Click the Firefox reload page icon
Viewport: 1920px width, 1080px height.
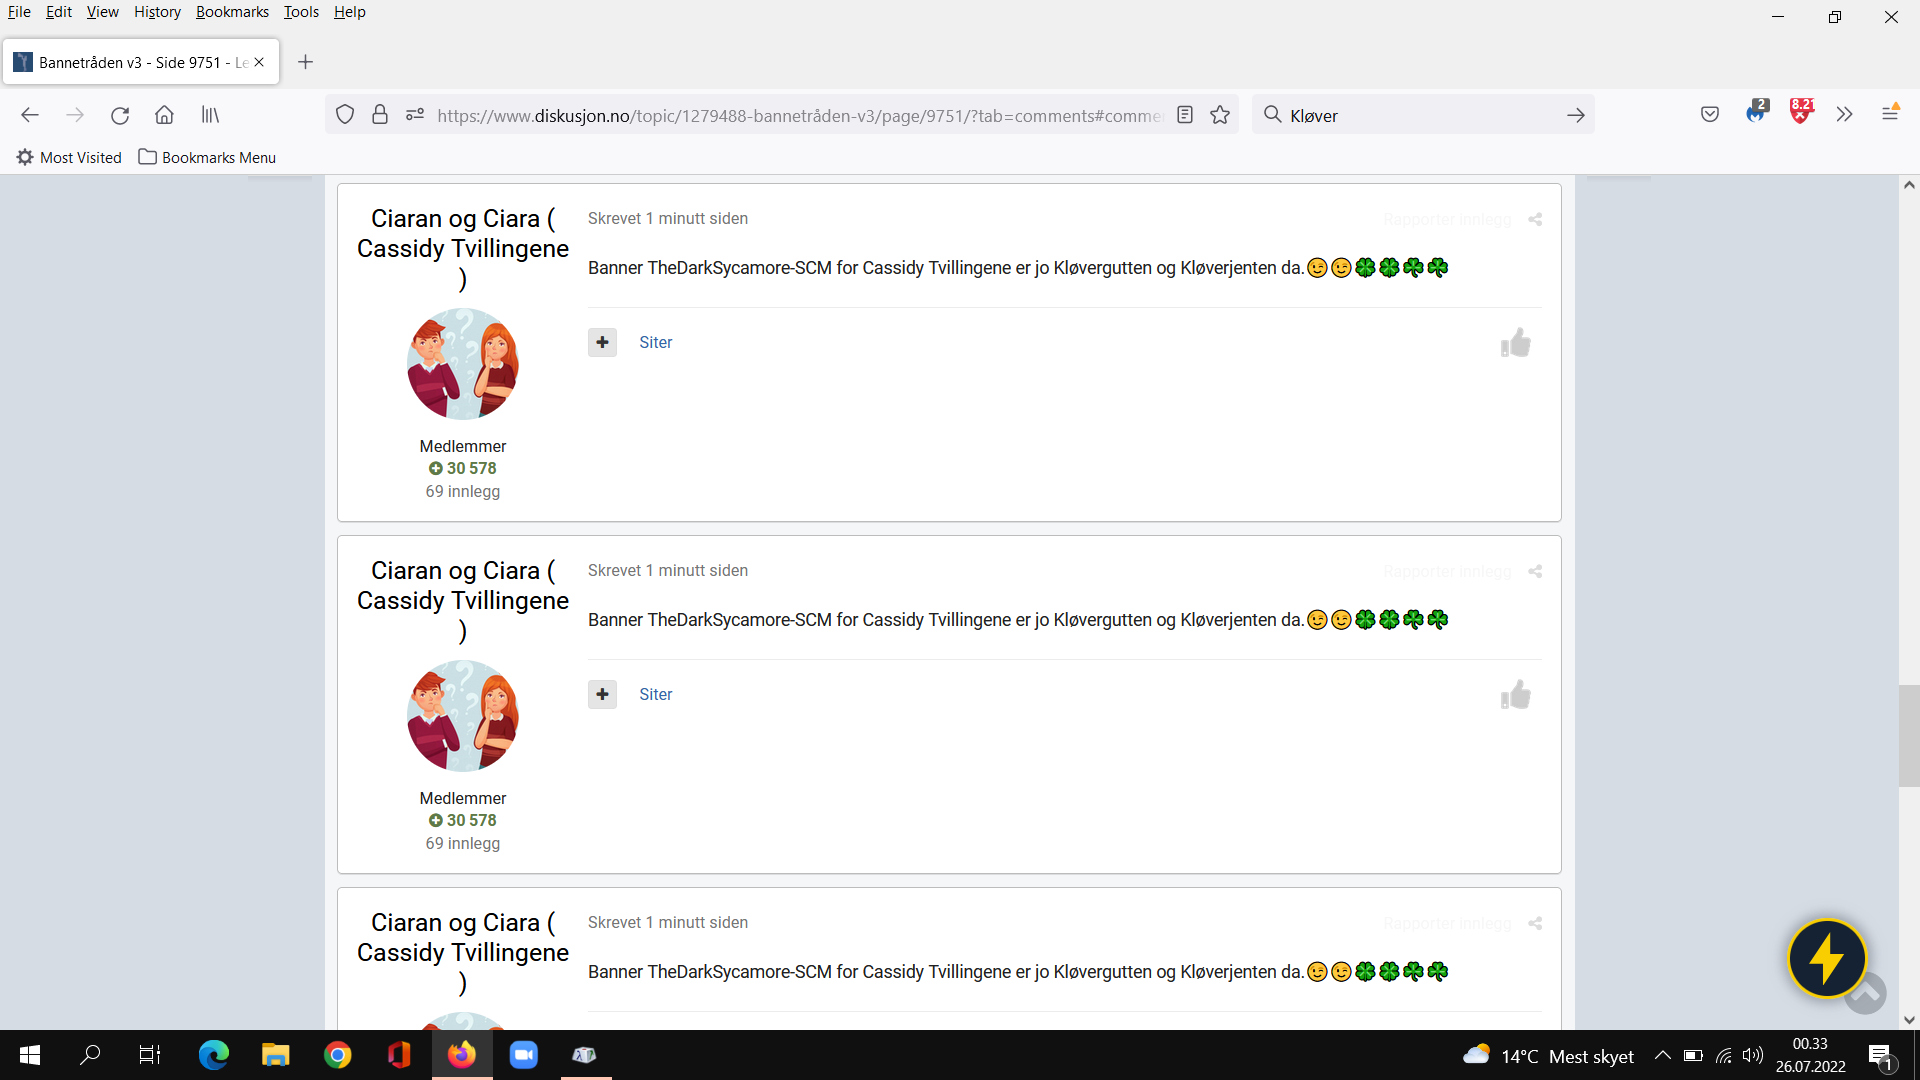[120, 115]
